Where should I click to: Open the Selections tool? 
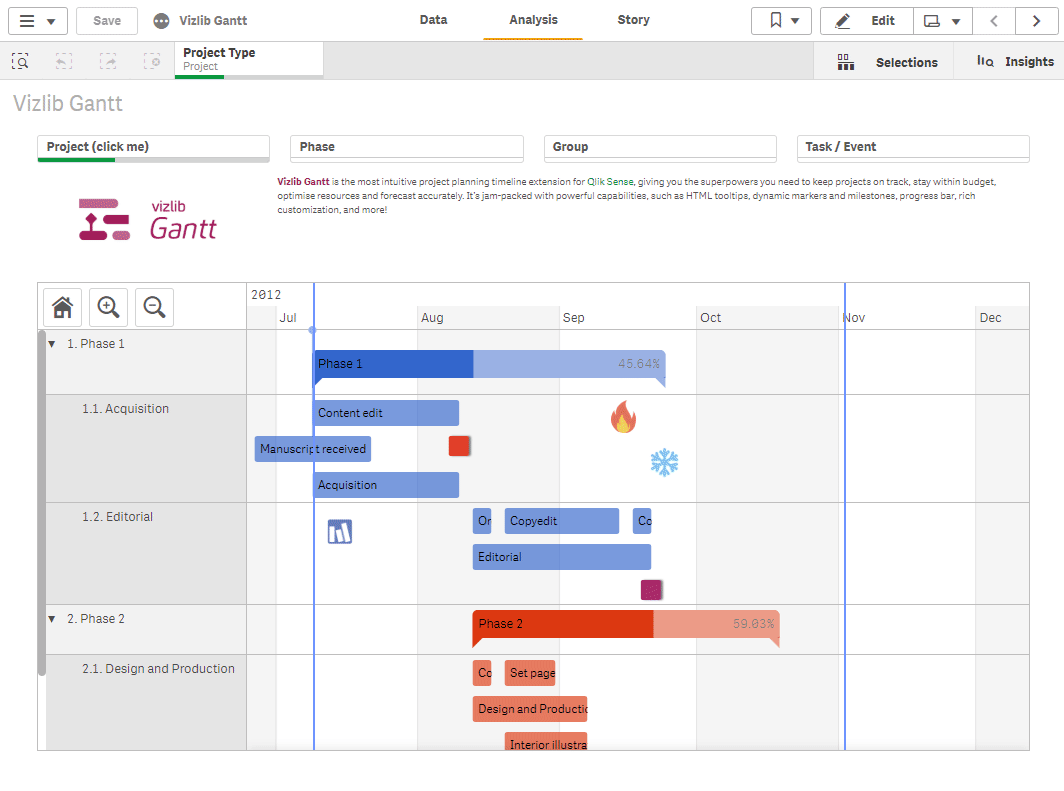(887, 62)
